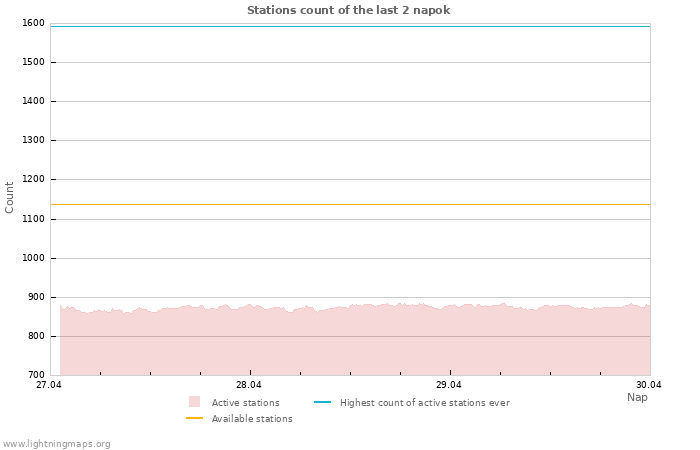
Task: Click the pink Active stations legend swatch
Action: [x=194, y=402]
